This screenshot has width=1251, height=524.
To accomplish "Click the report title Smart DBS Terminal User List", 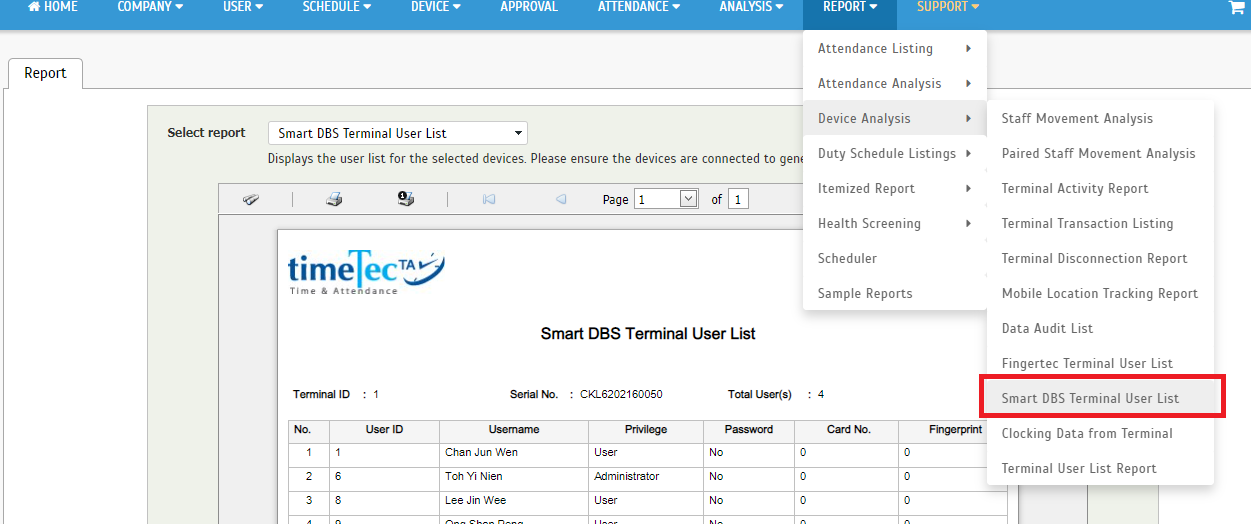I will point(648,334).
